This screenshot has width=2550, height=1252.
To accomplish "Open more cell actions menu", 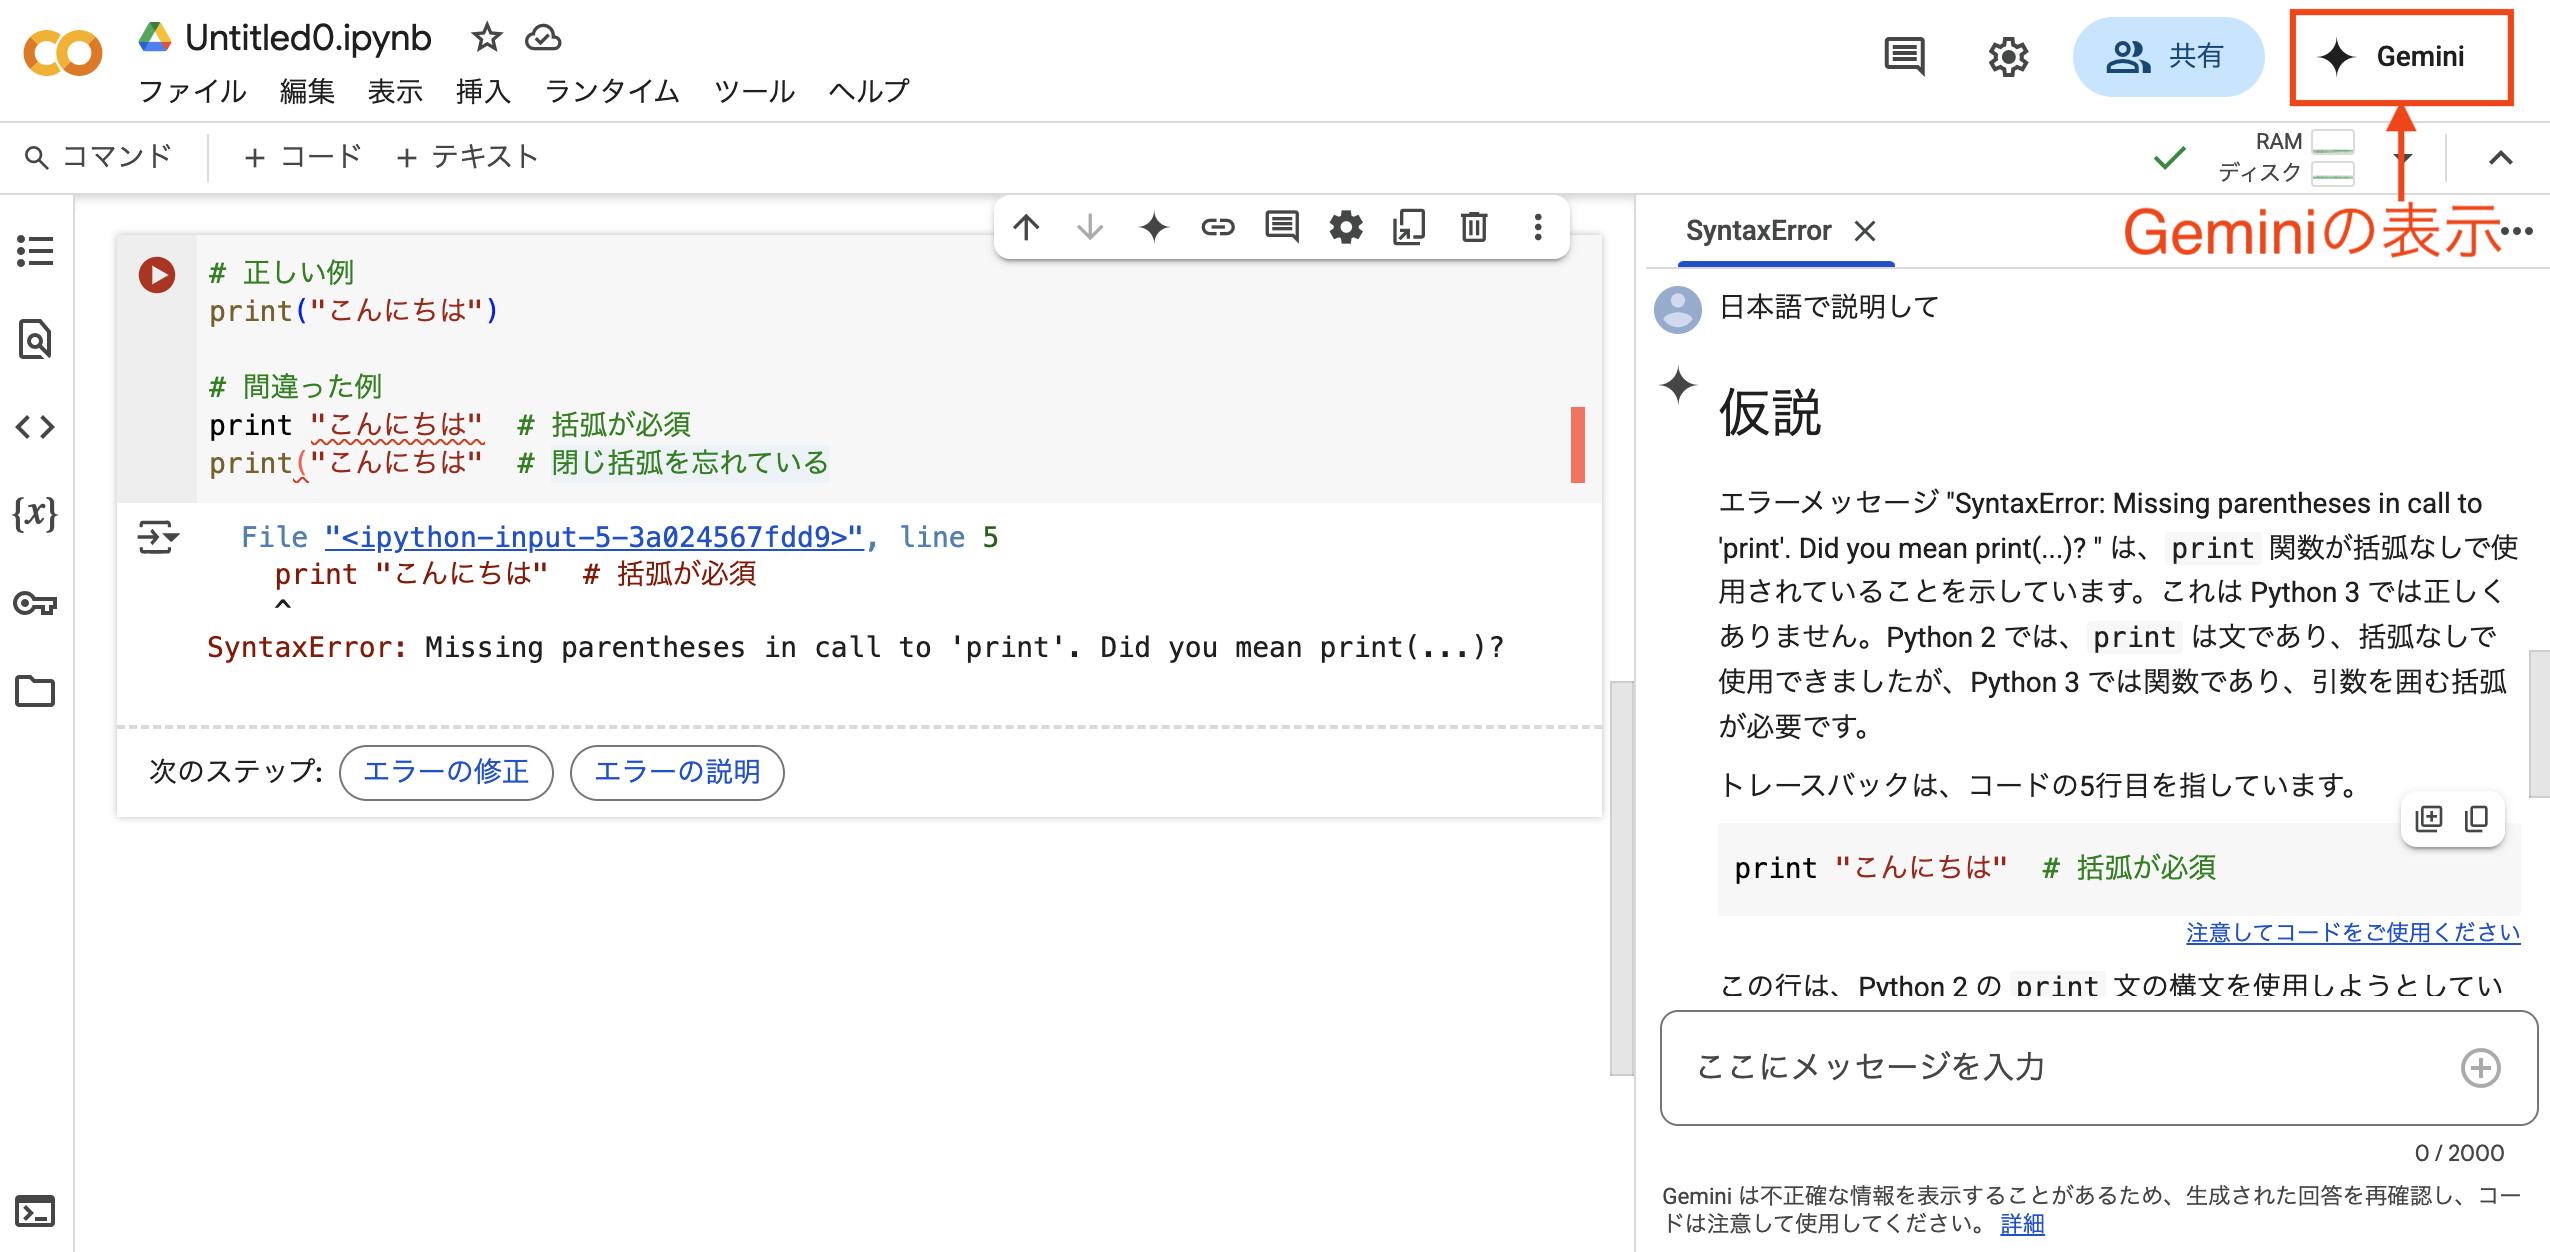I will coord(1538,227).
